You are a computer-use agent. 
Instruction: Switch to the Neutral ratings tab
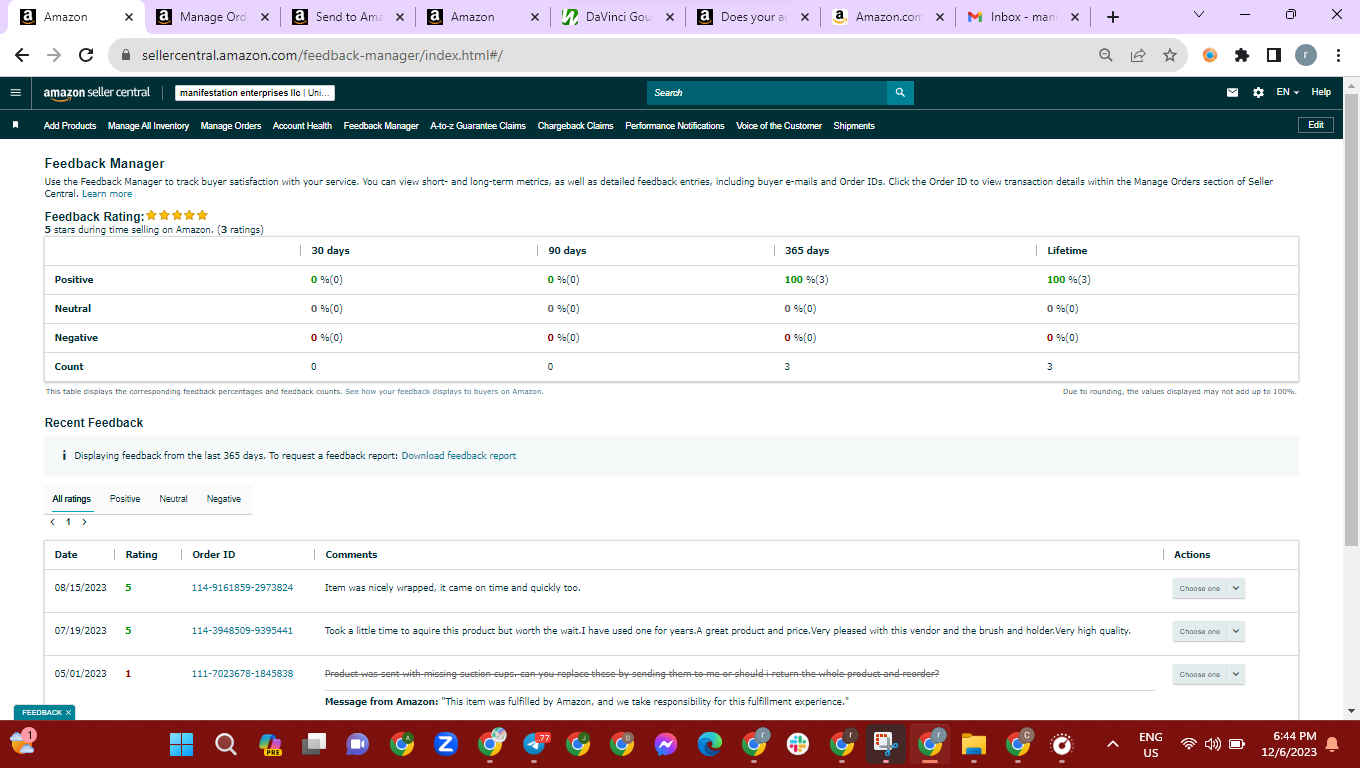[173, 499]
